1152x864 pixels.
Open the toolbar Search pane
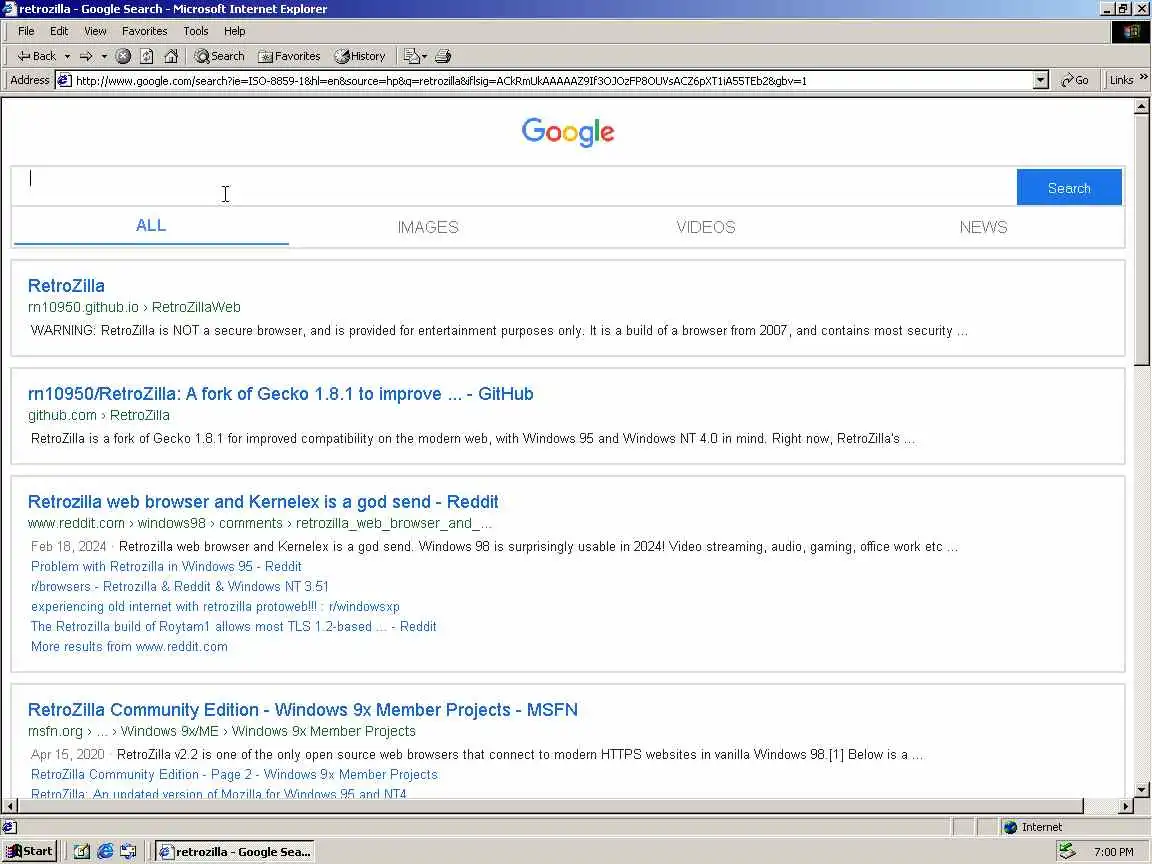point(219,56)
